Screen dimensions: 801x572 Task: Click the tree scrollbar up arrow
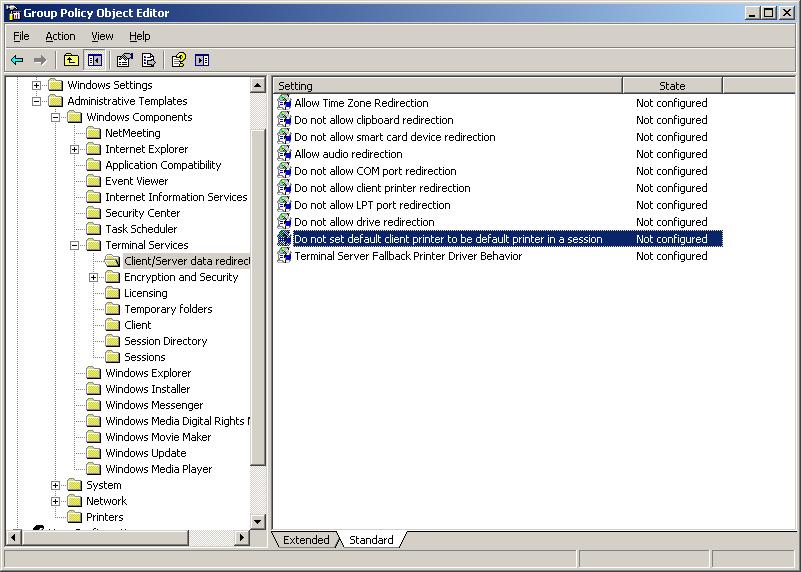[258, 85]
